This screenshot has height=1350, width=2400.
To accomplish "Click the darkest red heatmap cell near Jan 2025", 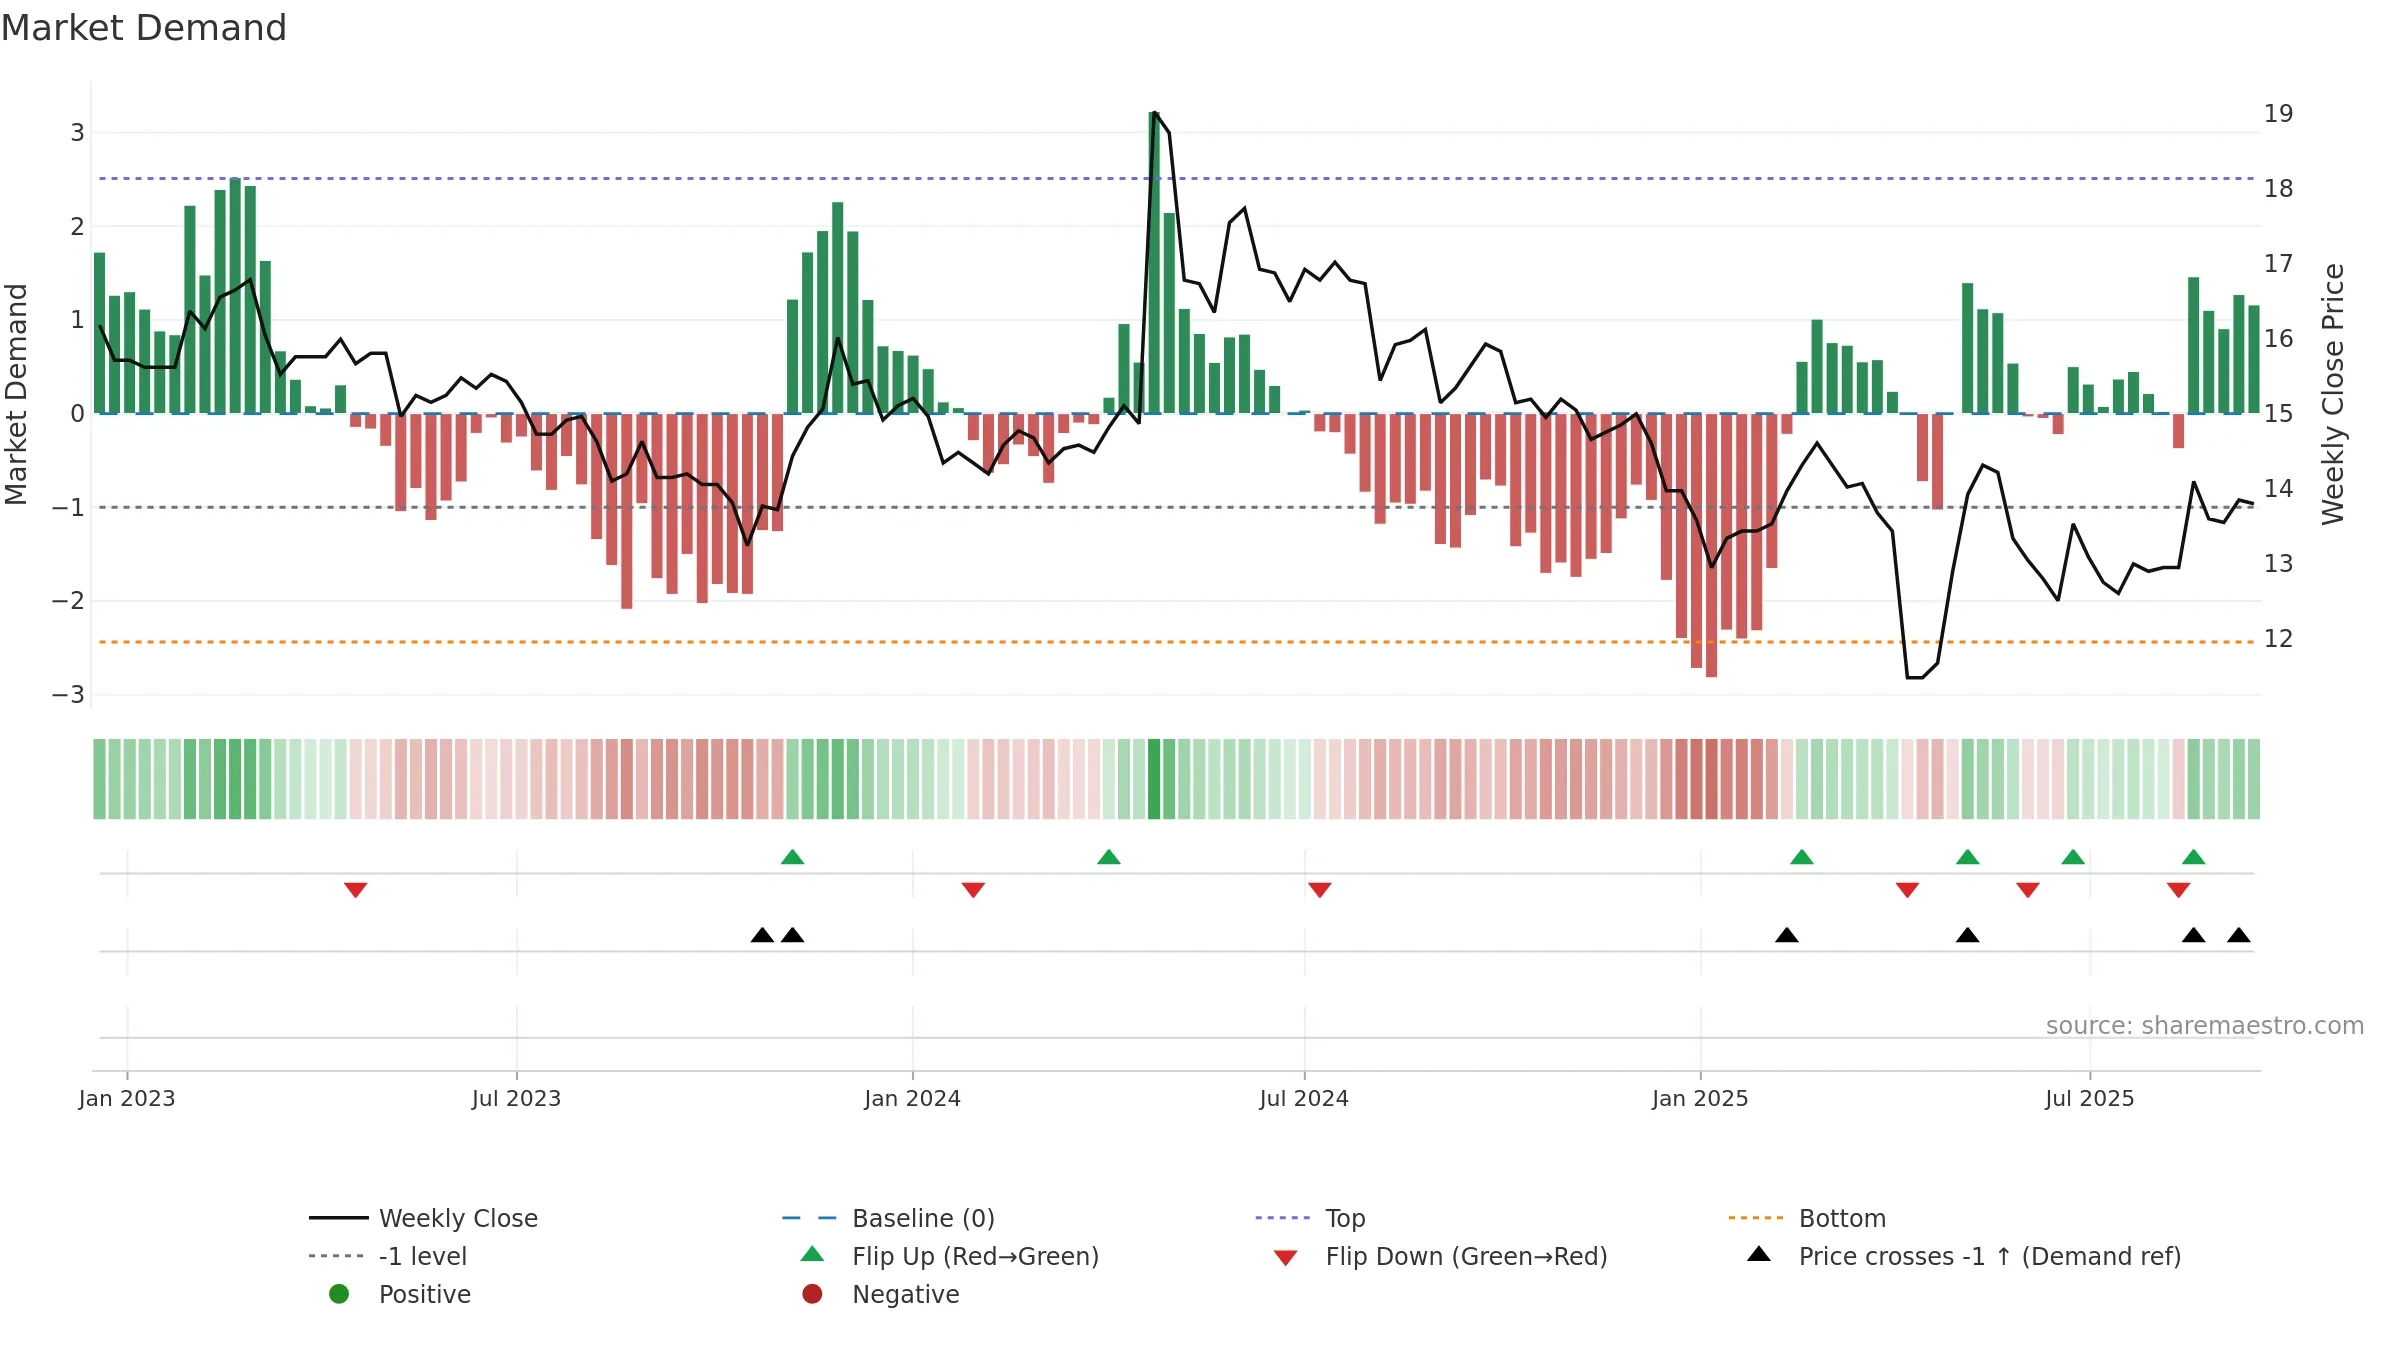I will pyautogui.click(x=1711, y=779).
